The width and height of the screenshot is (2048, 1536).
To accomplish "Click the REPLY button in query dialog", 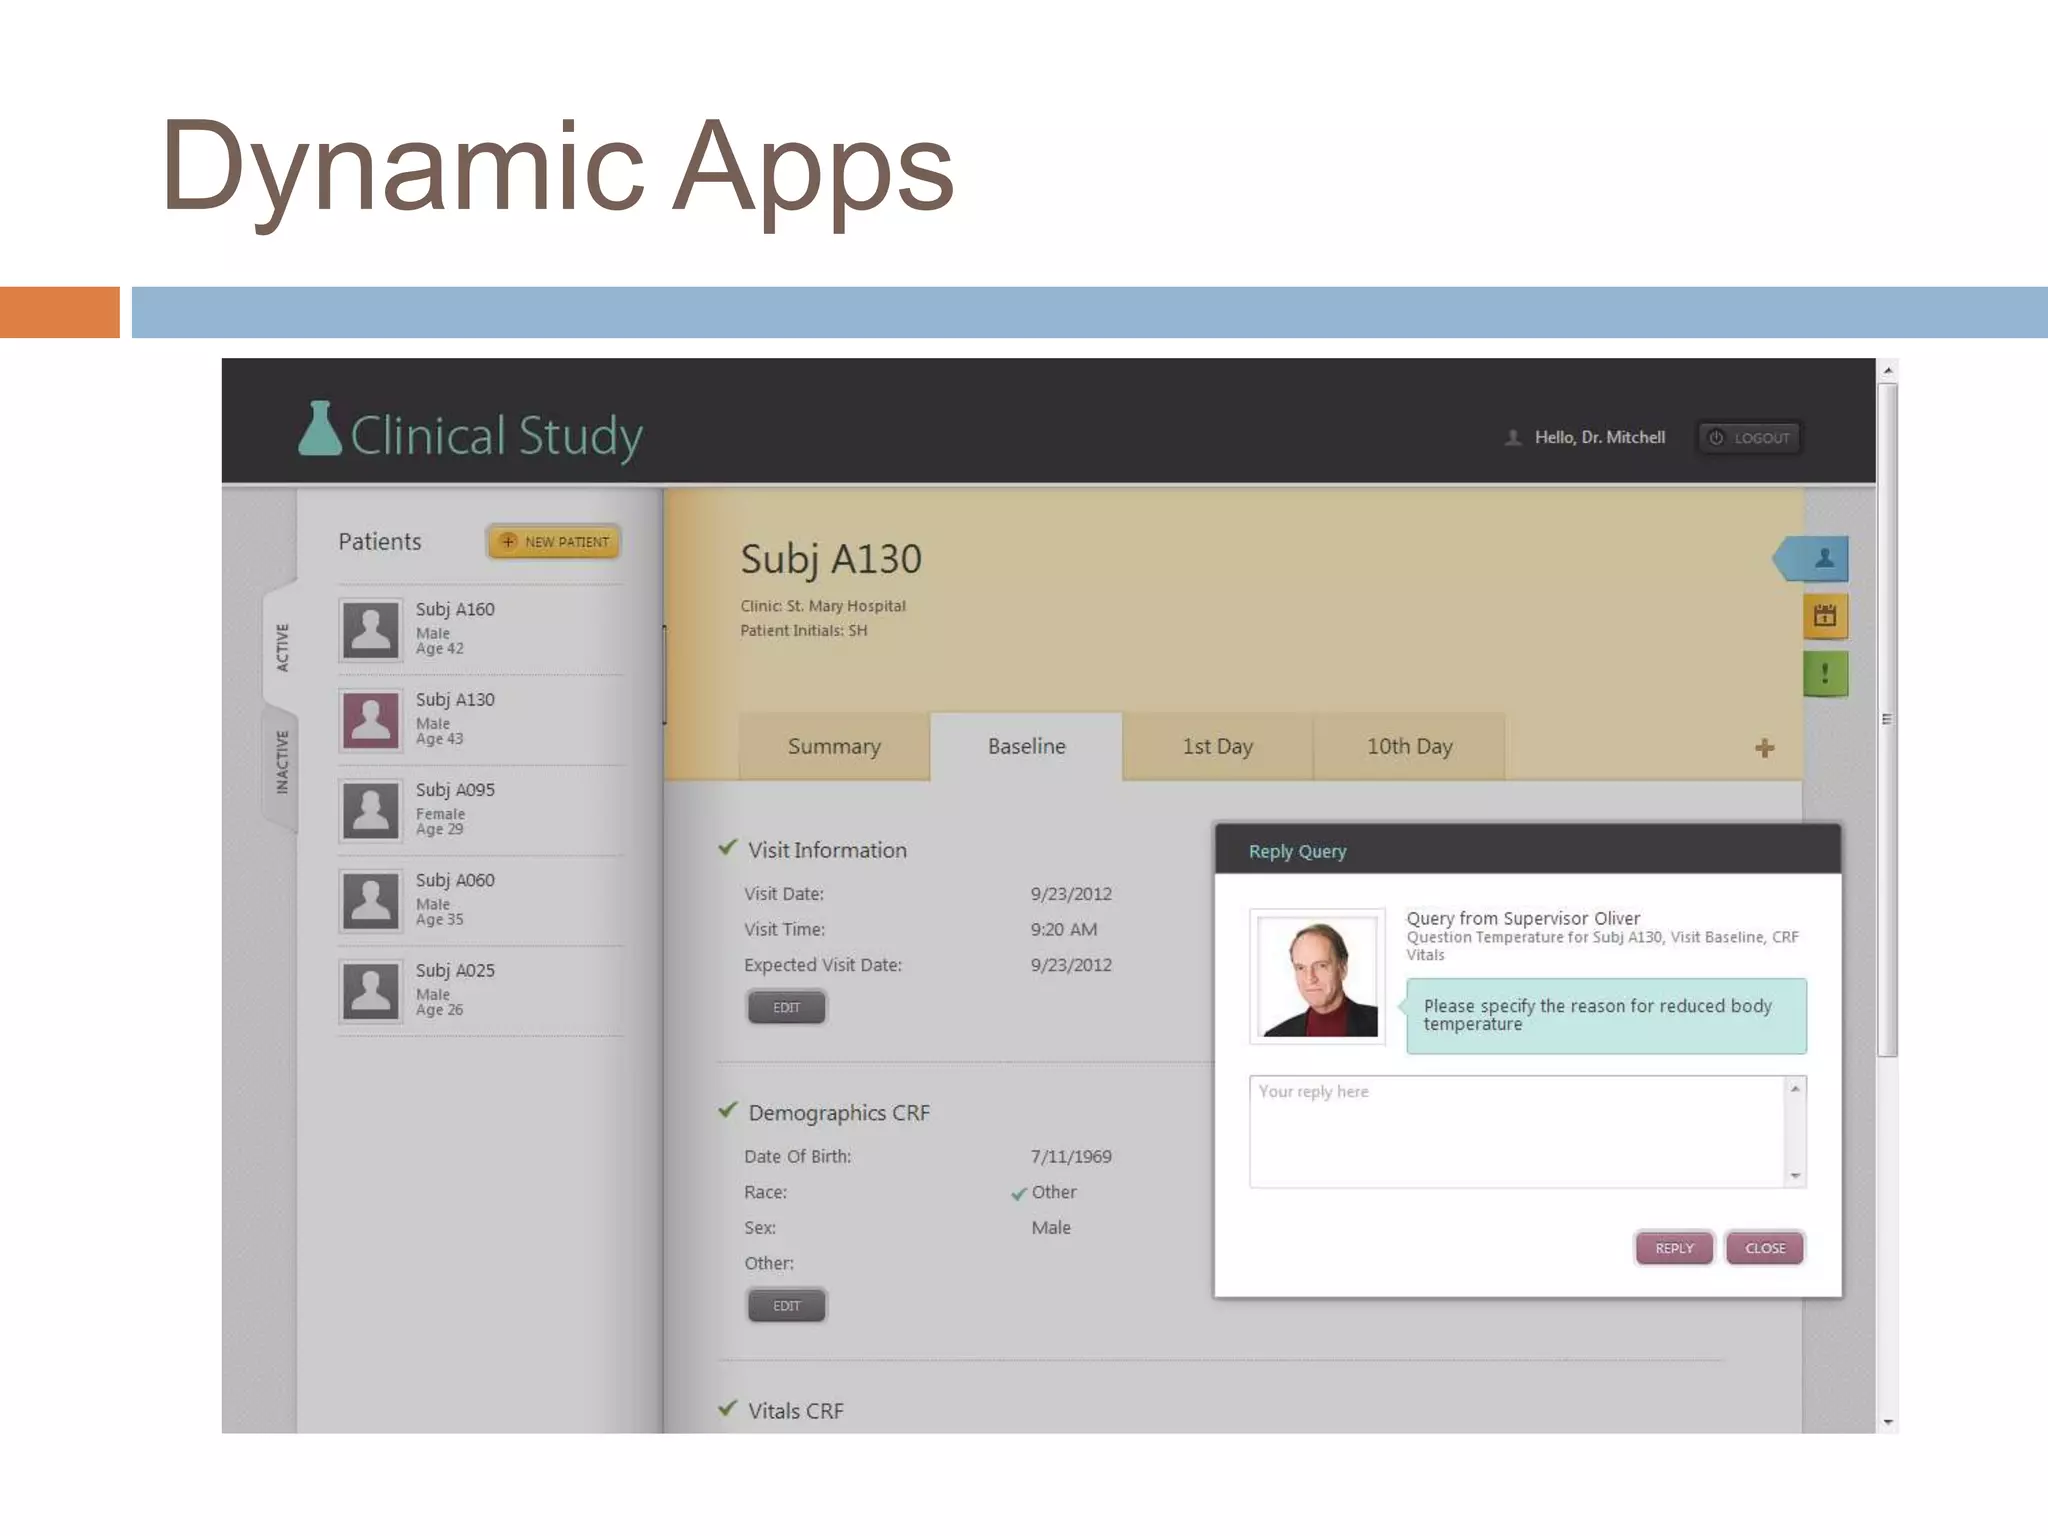I will (1674, 1248).
